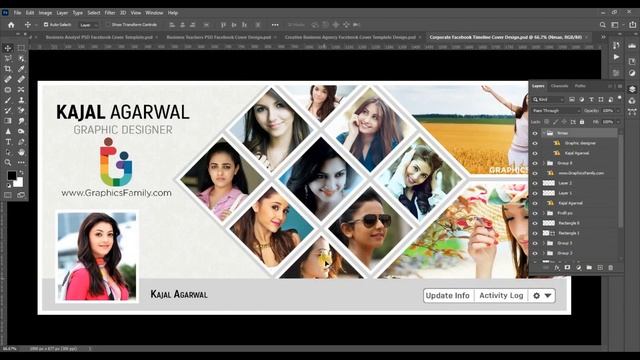
Task: Filter layers by pixel layers icon
Action: click(x=572, y=100)
